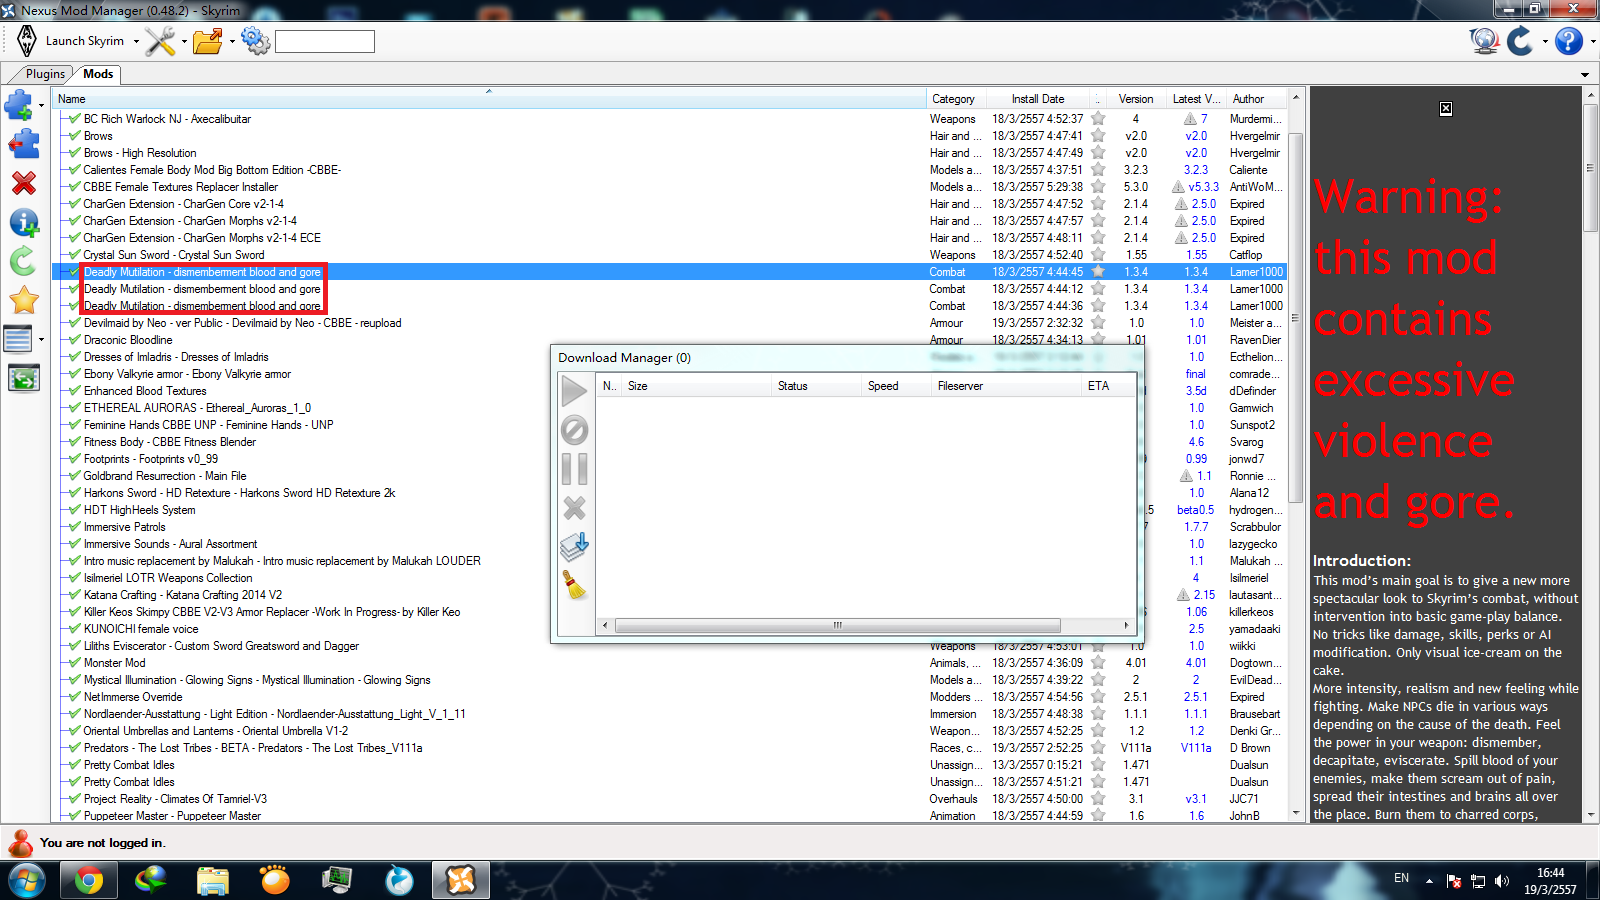Viewport: 1600px width, 900px height.
Task: Expand the help icon dropdown arrow
Action: click(1592, 42)
